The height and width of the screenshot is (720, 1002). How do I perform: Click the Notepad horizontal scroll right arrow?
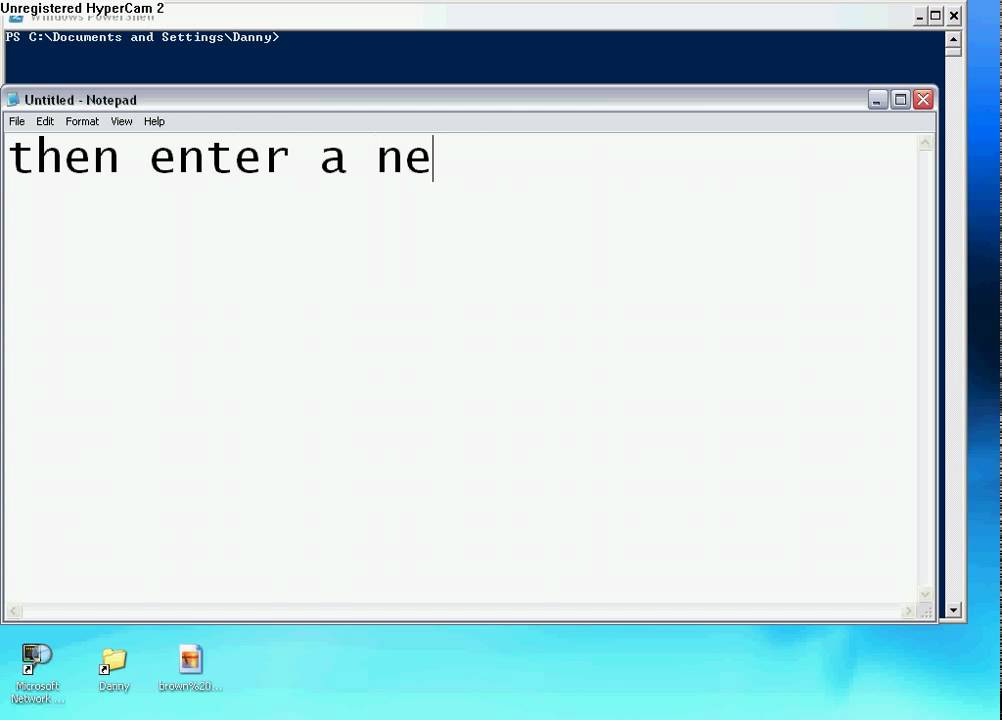908,611
